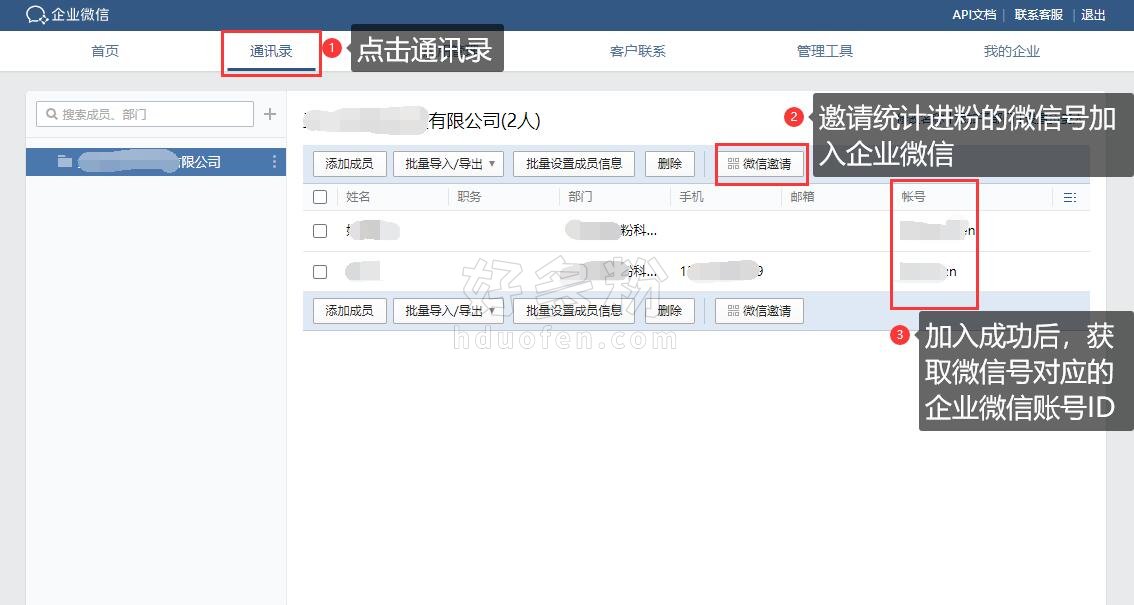1134x605 pixels.
Task: Check the first member row checkbox
Action: coord(320,231)
